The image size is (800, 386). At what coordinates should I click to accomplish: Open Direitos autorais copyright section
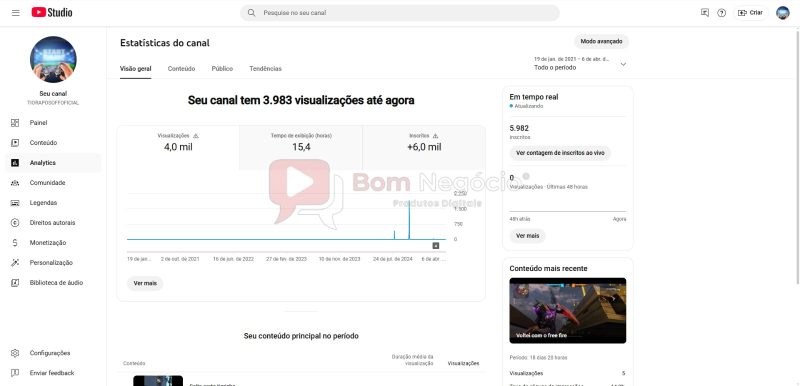53,222
